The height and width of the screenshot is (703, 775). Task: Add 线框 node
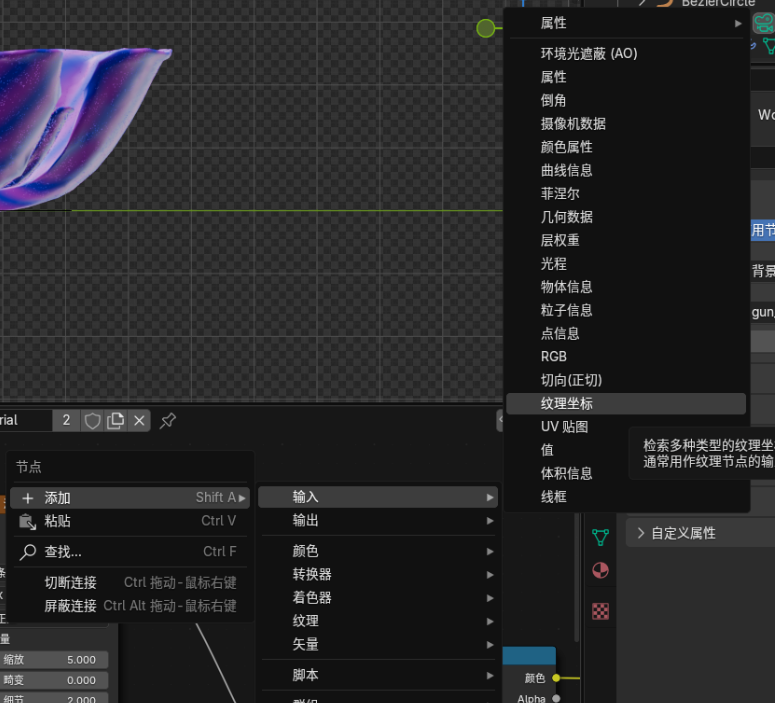626,496
